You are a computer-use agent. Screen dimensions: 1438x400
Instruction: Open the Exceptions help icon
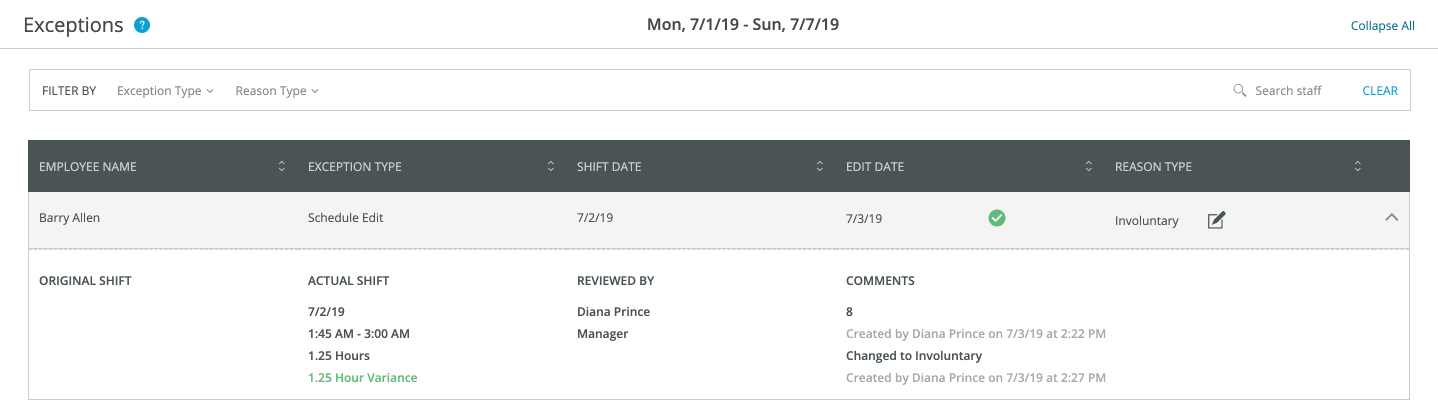pos(142,25)
